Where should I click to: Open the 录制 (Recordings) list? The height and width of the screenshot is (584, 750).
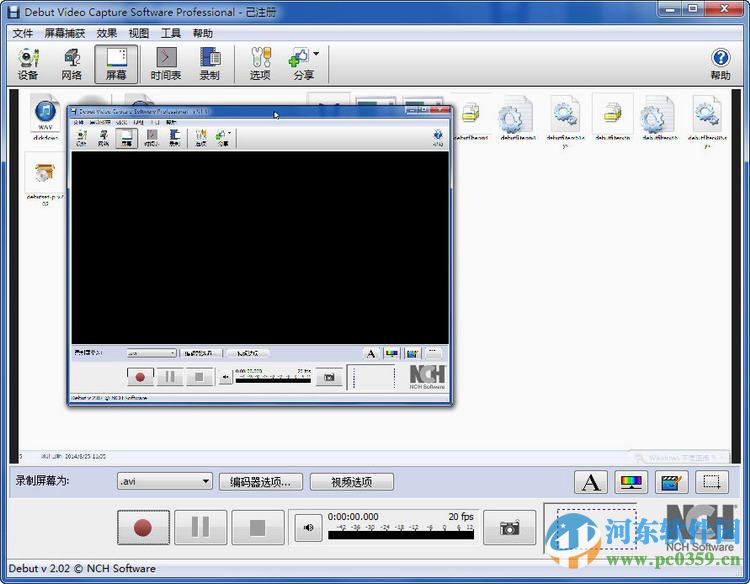click(210, 64)
